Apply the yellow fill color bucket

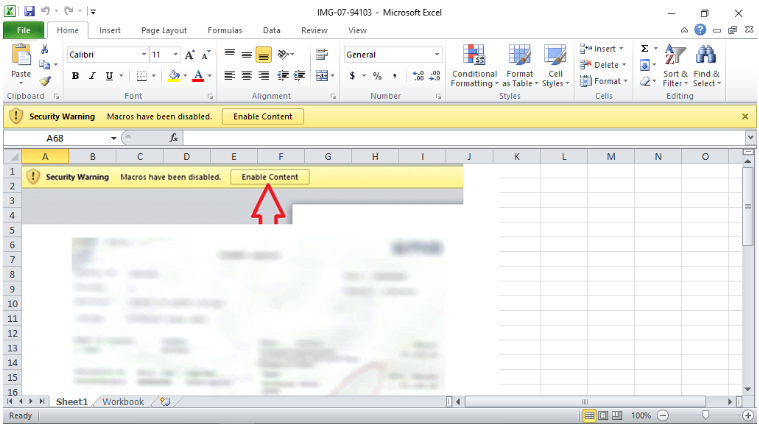click(x=174, y=76)
